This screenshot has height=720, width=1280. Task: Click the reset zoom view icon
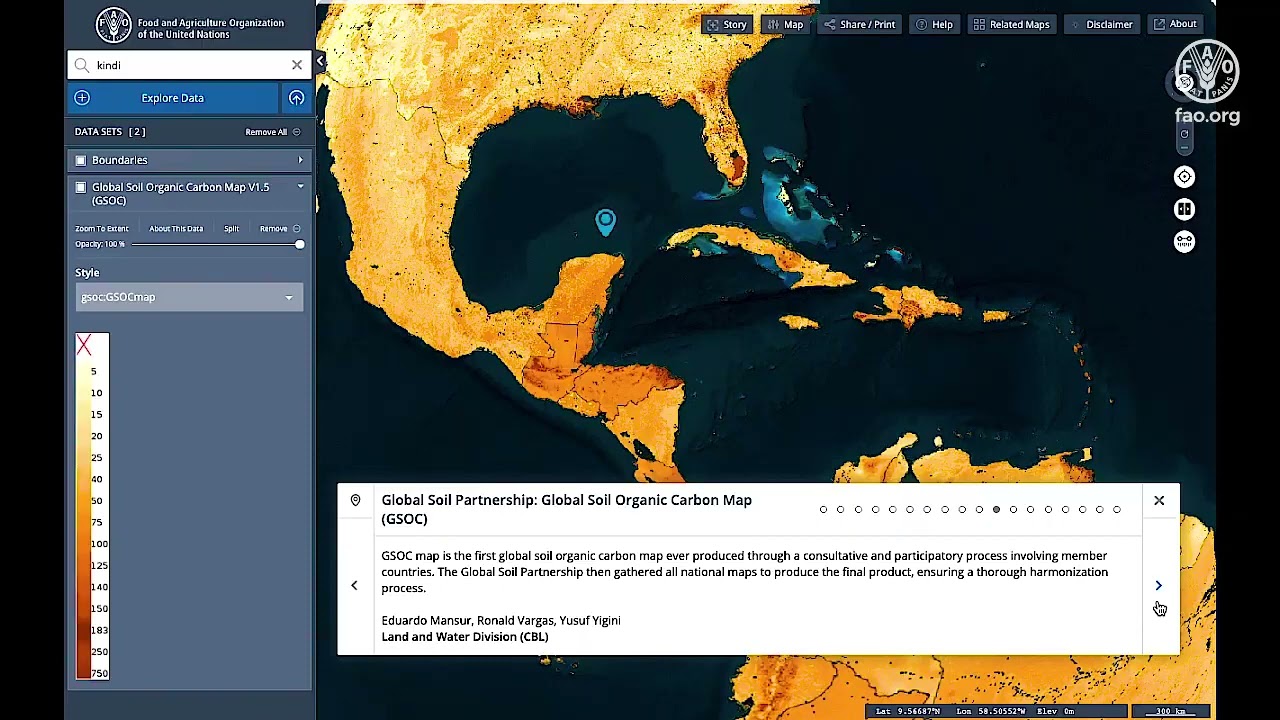click(x=1184, y=134)
